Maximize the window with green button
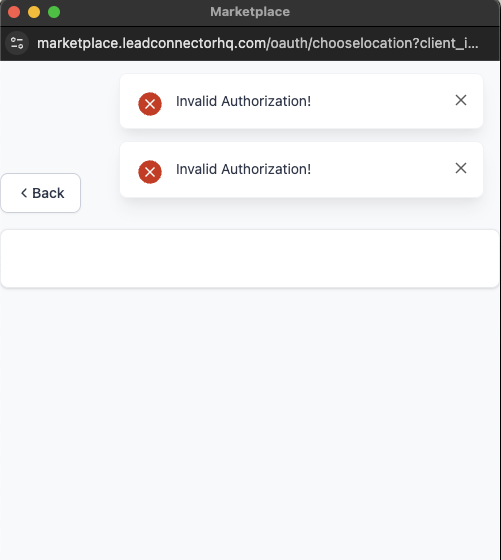This screenshot has height=560, width=501. [x=54, y=12]
